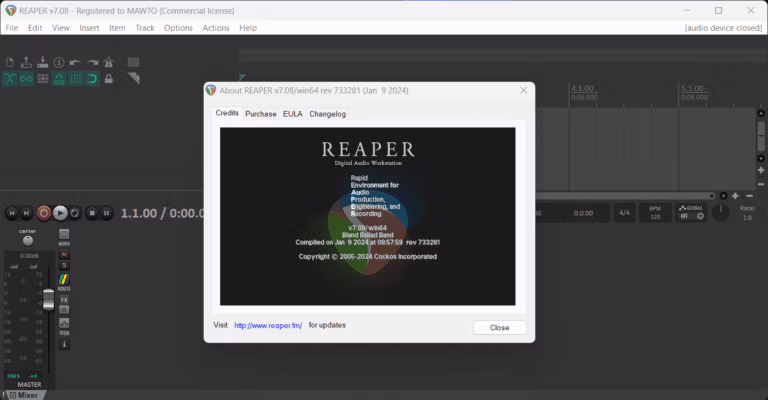
Task: Mute the master track with M button
Action: tap(64, 254)
